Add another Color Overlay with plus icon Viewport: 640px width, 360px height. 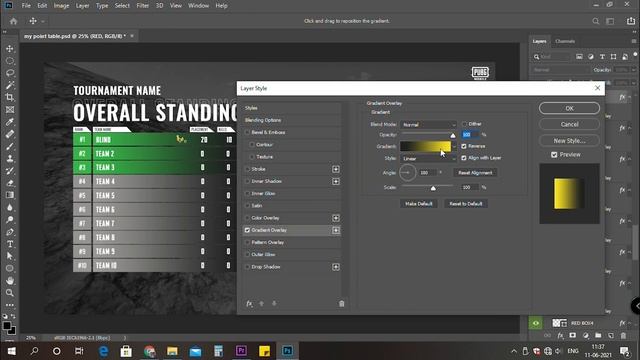(x=336, y=218)
